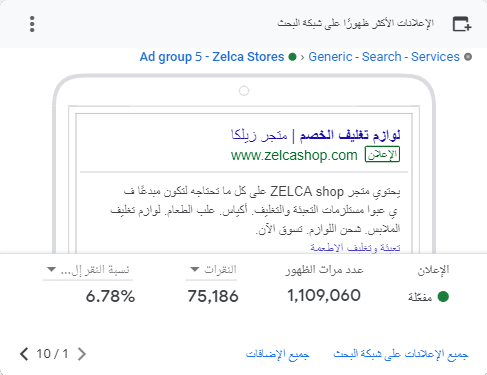Click the جميع الإضافات link
Screen dimensions: 487x375
277,354
